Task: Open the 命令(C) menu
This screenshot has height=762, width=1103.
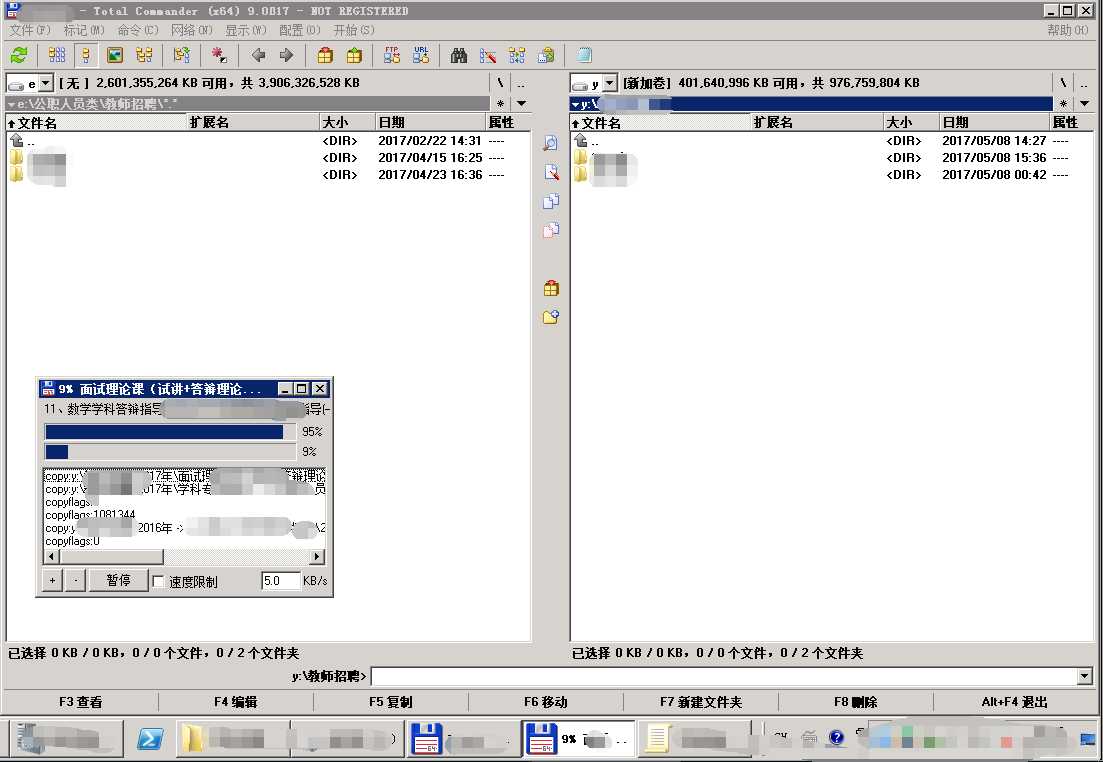Action: click(137, 30)
